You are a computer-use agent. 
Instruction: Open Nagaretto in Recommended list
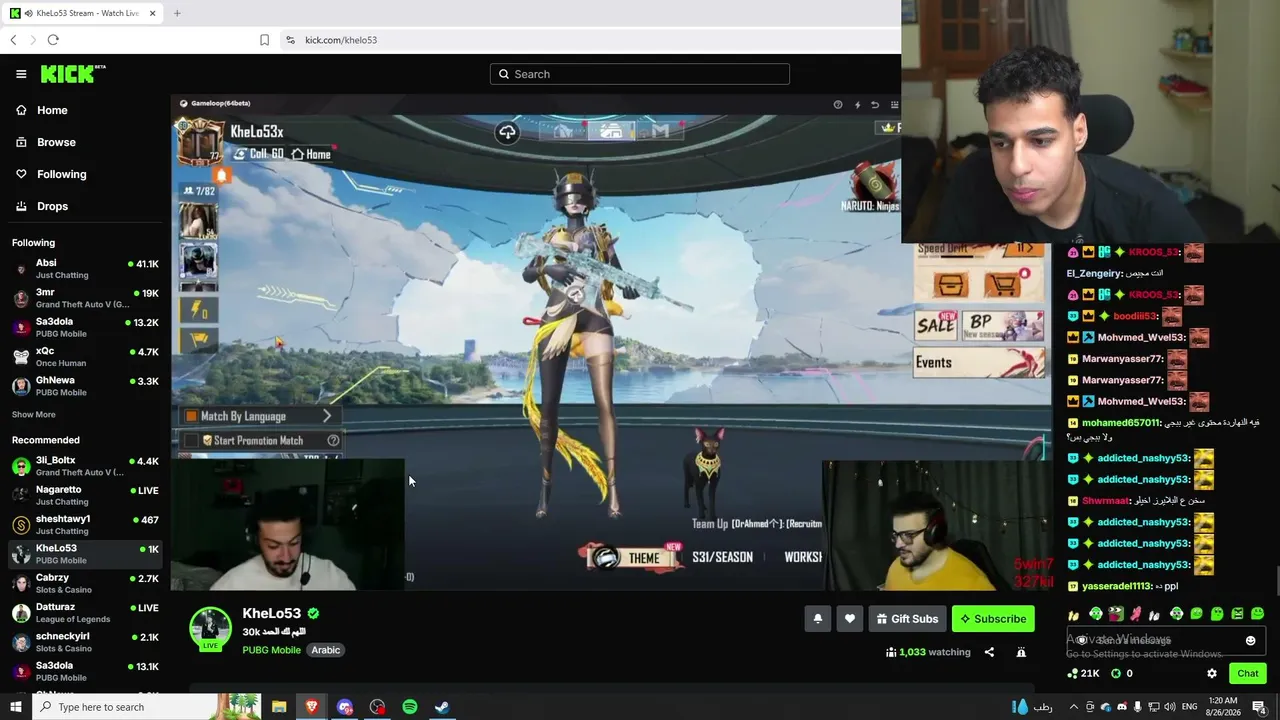tap(84, 495)
